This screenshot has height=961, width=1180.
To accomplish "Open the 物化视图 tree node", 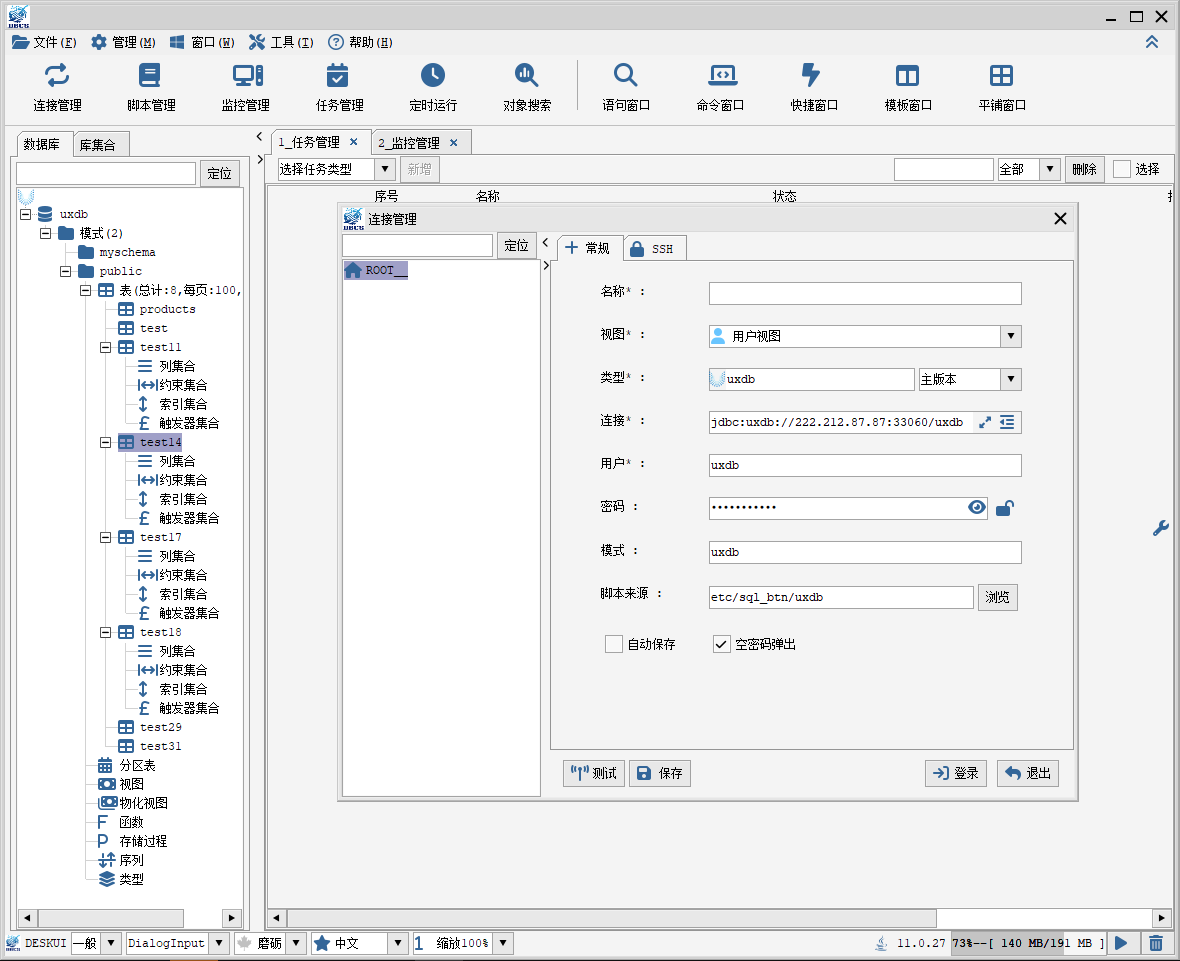I will click(133, 803).
